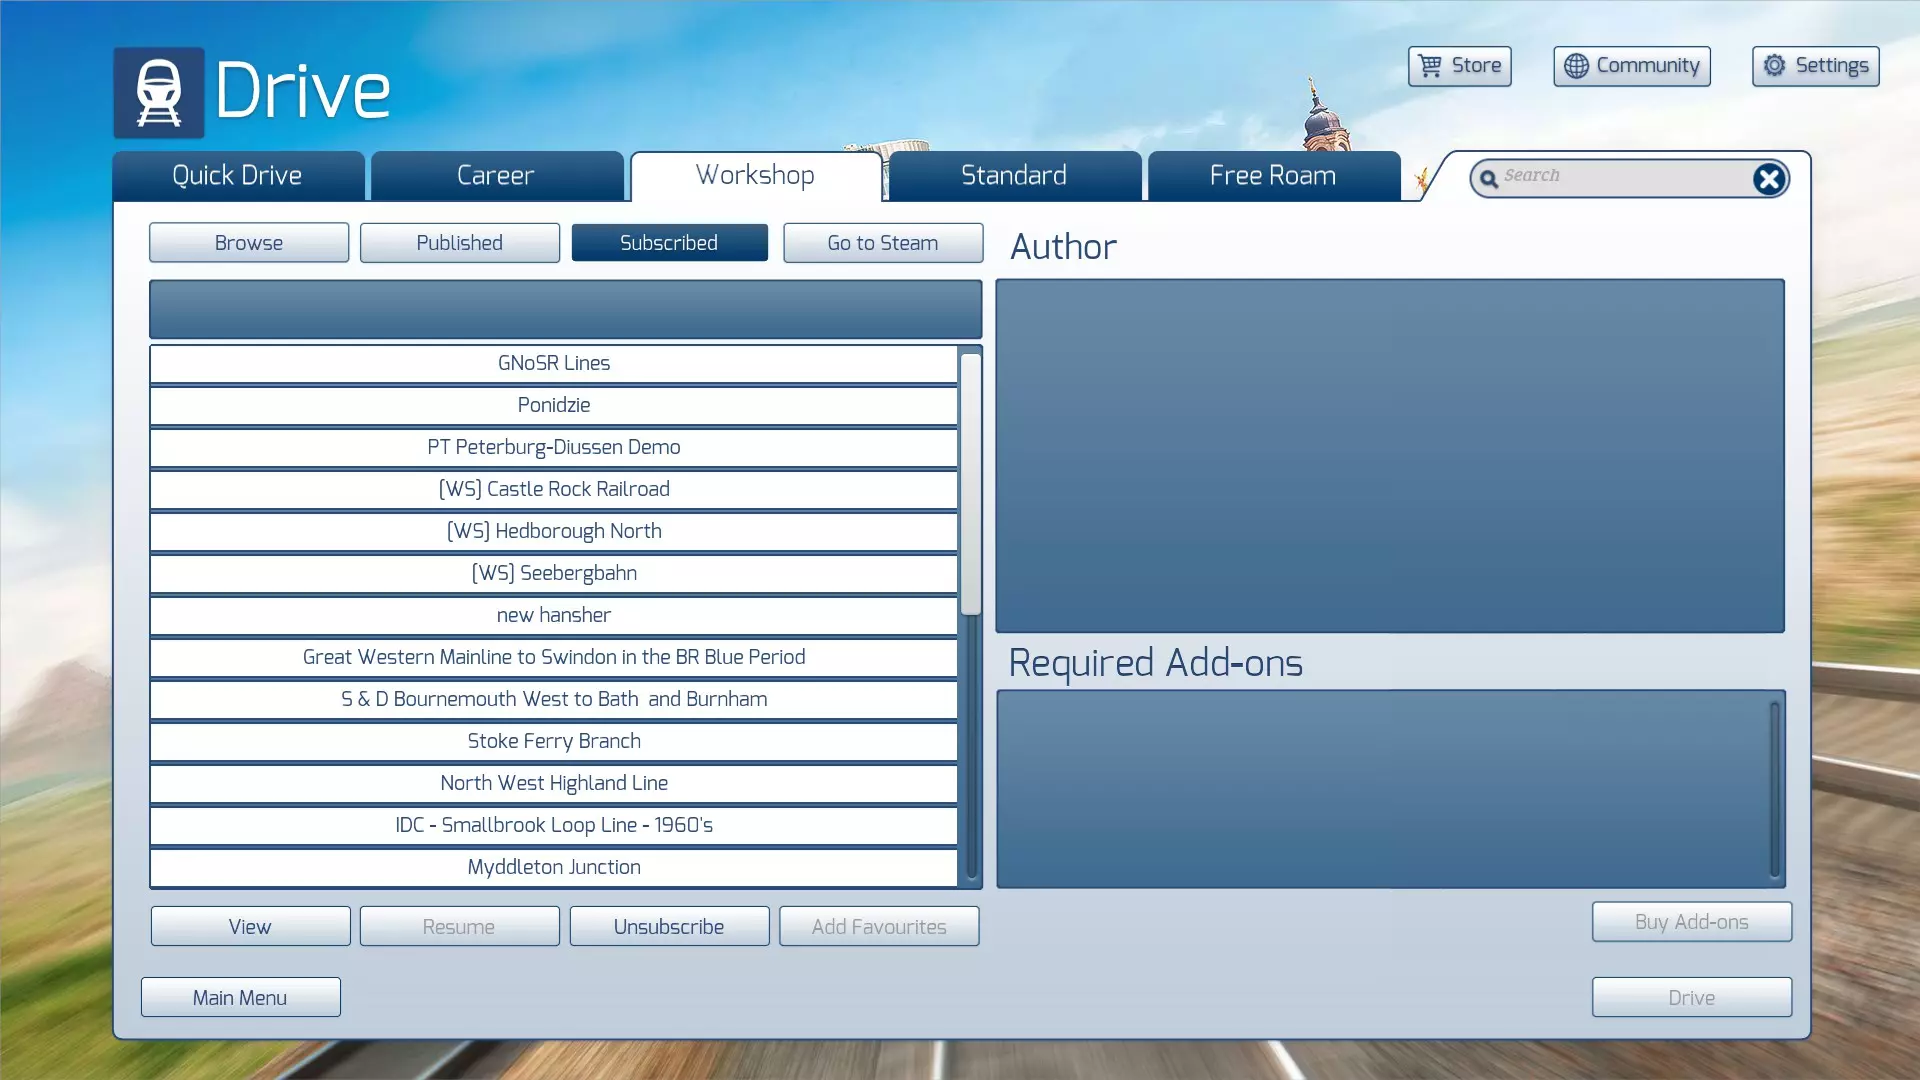Open the Store via cart icon

coord(1430,66)
